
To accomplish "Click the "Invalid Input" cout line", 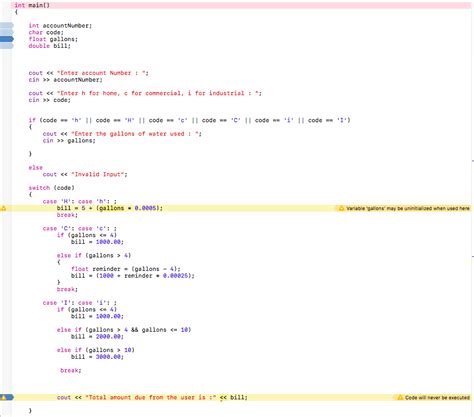I will coord(85,174).
